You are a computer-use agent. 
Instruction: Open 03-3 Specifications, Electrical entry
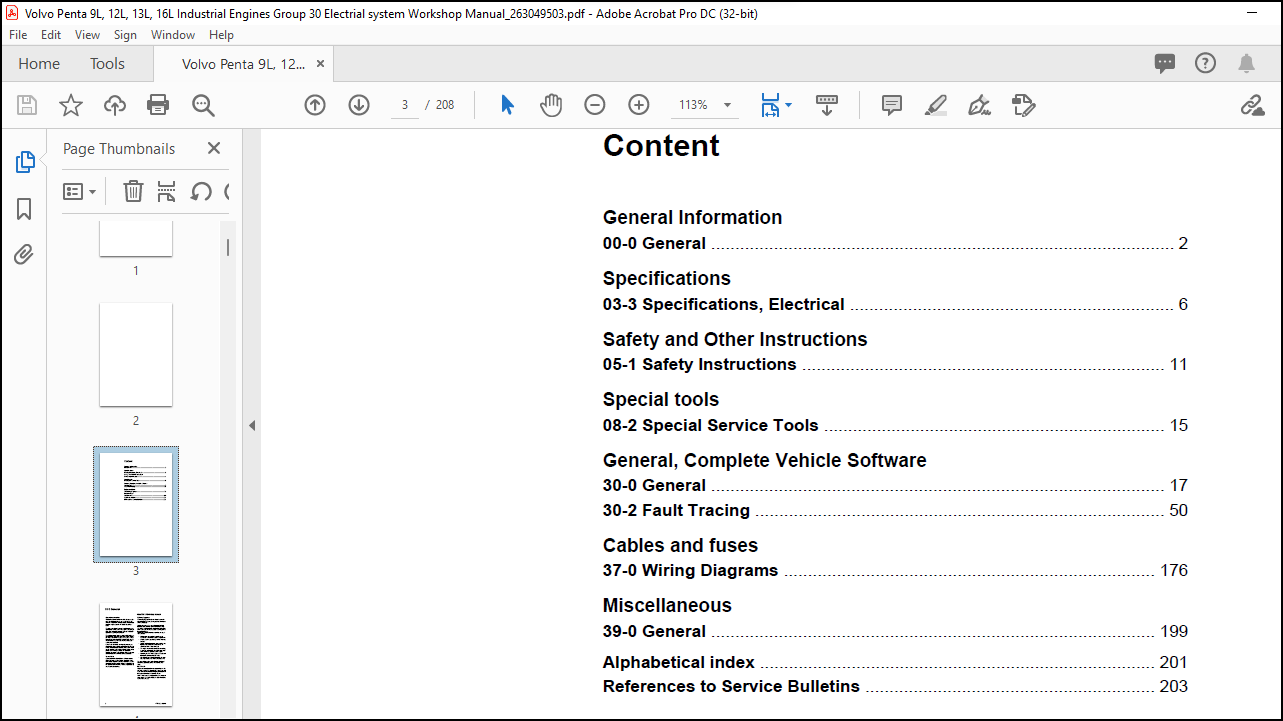pos(895,304)
